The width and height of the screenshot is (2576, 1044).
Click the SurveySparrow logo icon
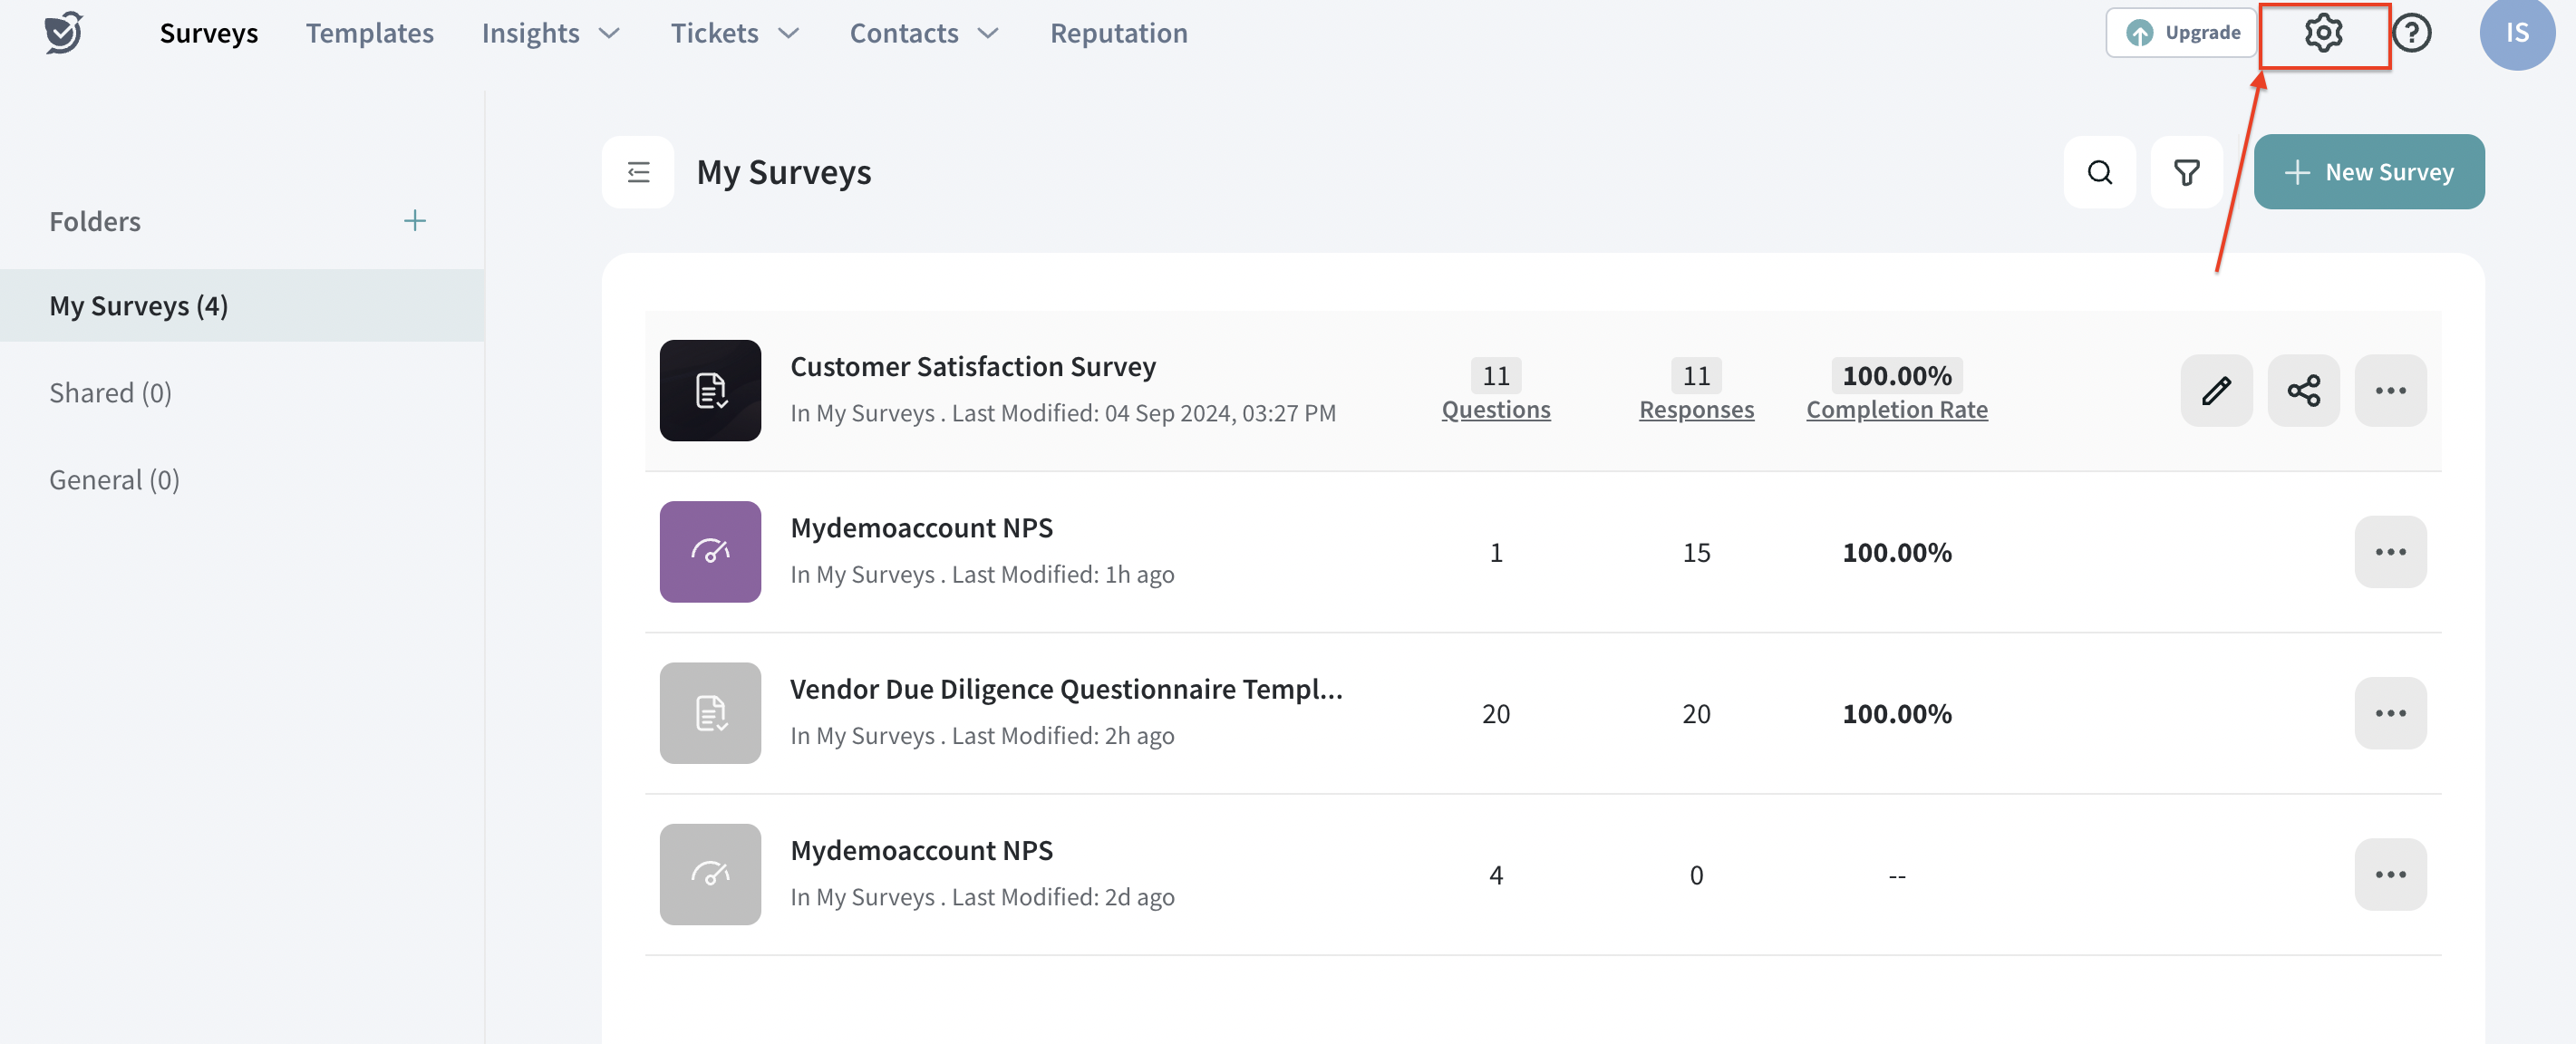point(64,33)
